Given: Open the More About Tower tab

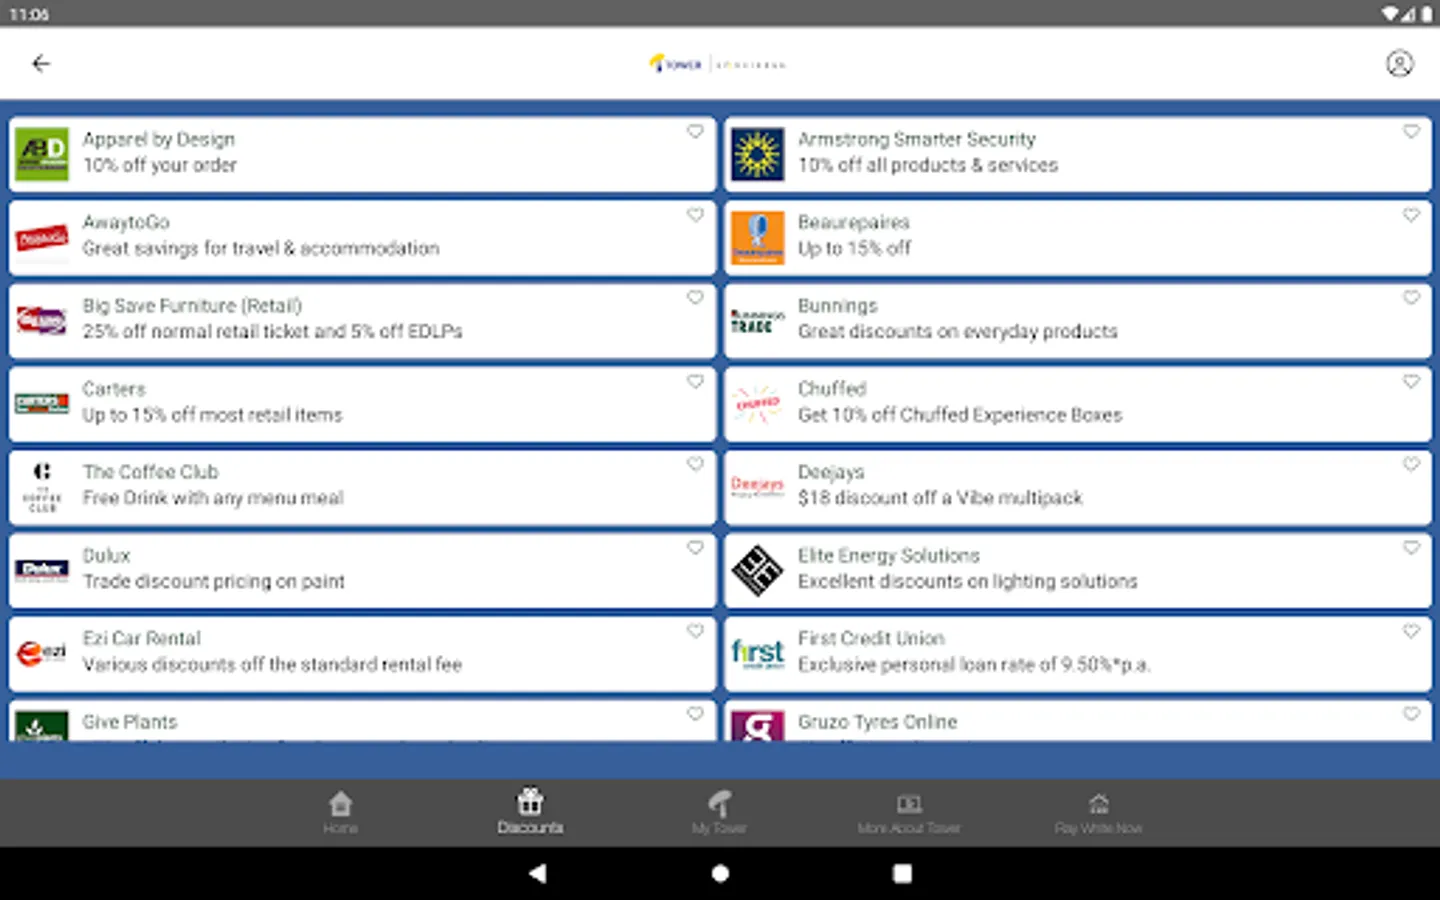Looking at the screenshot, I should tap(908, 812).
